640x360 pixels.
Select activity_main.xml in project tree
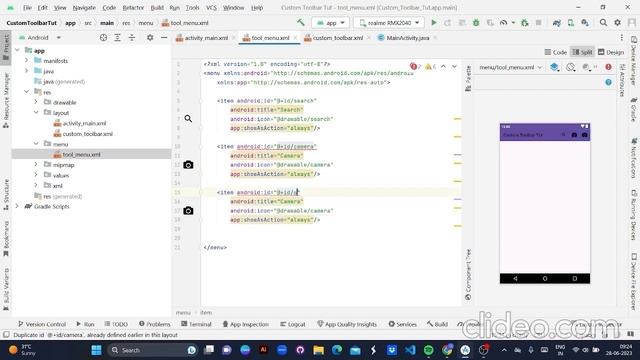(x=84, y=123)
